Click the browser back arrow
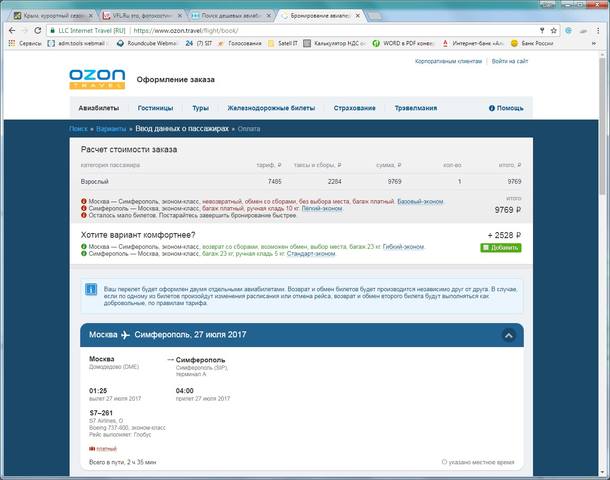Image resolution: width=610 pixels, height=480 pixels. coord(12,30)
